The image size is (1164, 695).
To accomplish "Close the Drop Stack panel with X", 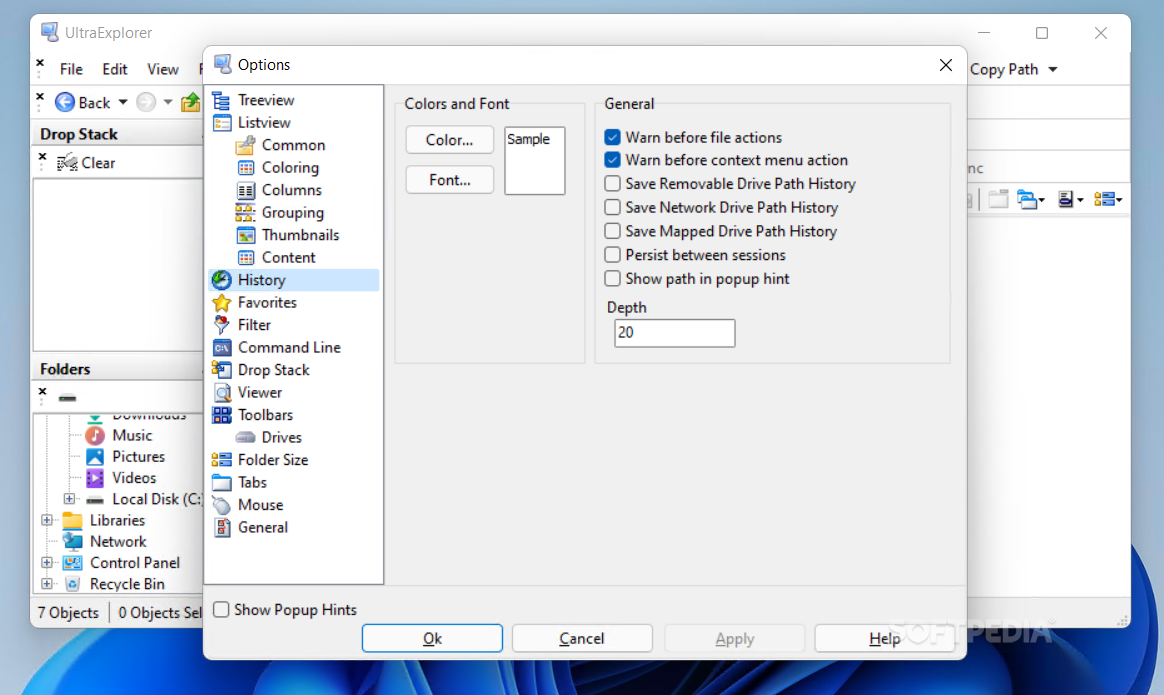I will pyautogui.click(x=42, y=157).
